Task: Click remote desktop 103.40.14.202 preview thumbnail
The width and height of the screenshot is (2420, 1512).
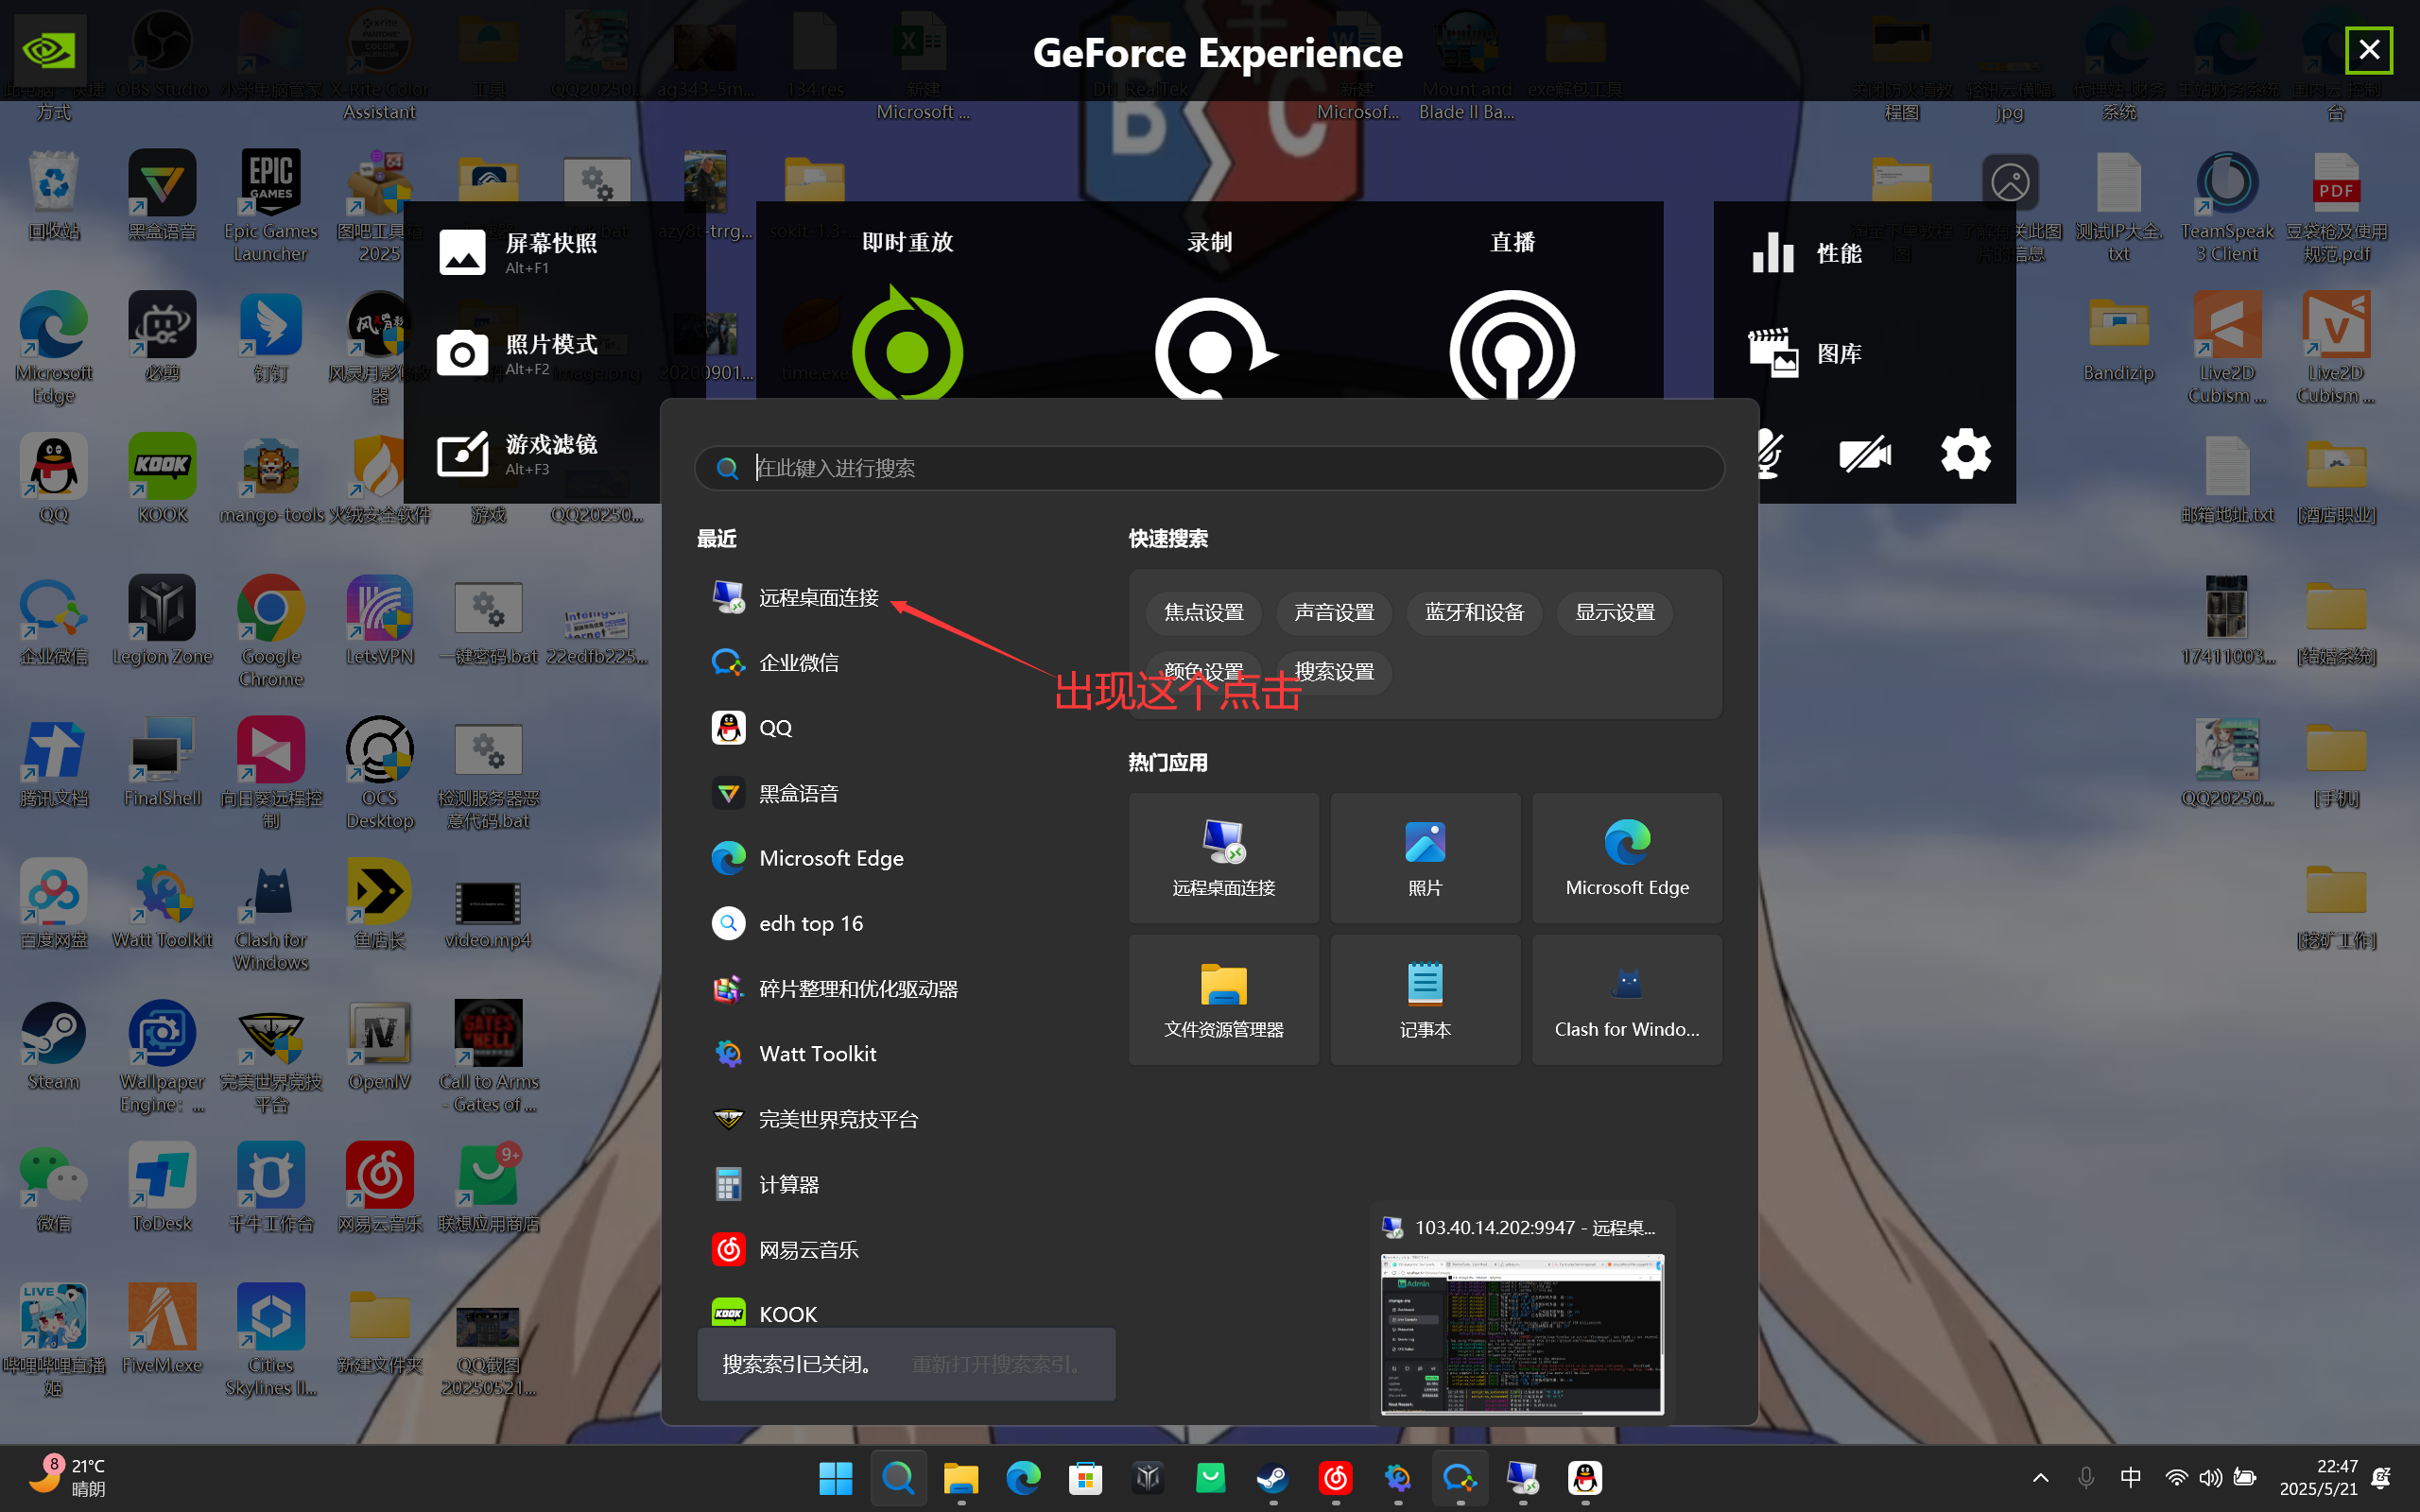Action: tap(1522, 1334)
